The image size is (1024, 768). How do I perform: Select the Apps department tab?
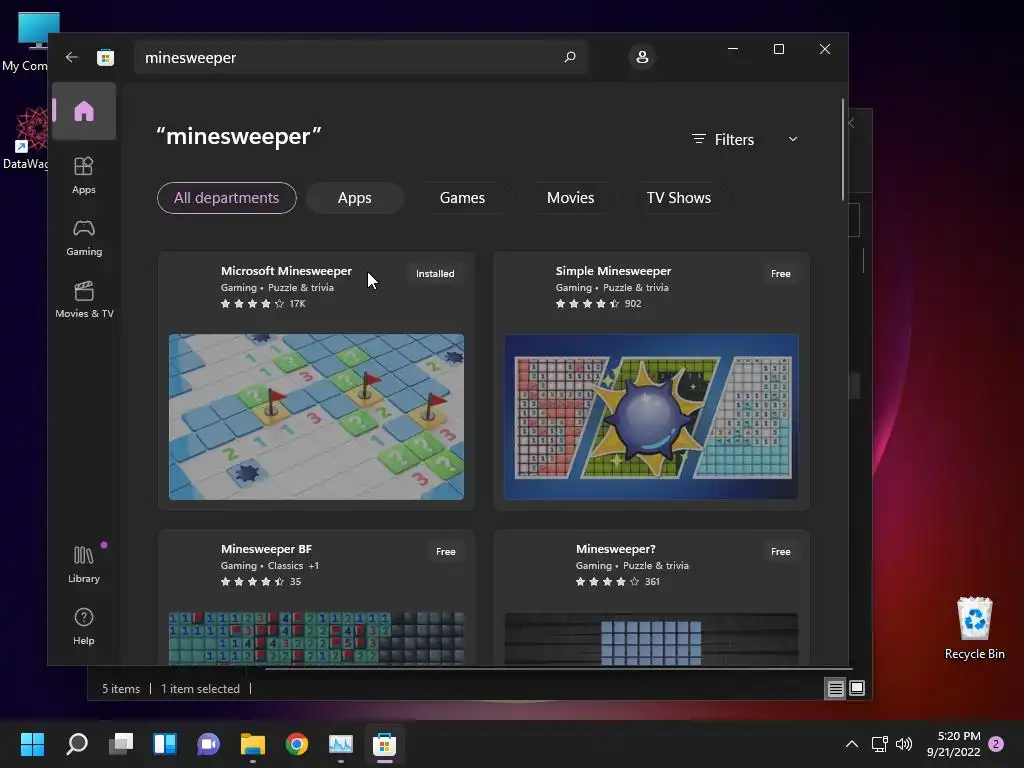point(355,198)
